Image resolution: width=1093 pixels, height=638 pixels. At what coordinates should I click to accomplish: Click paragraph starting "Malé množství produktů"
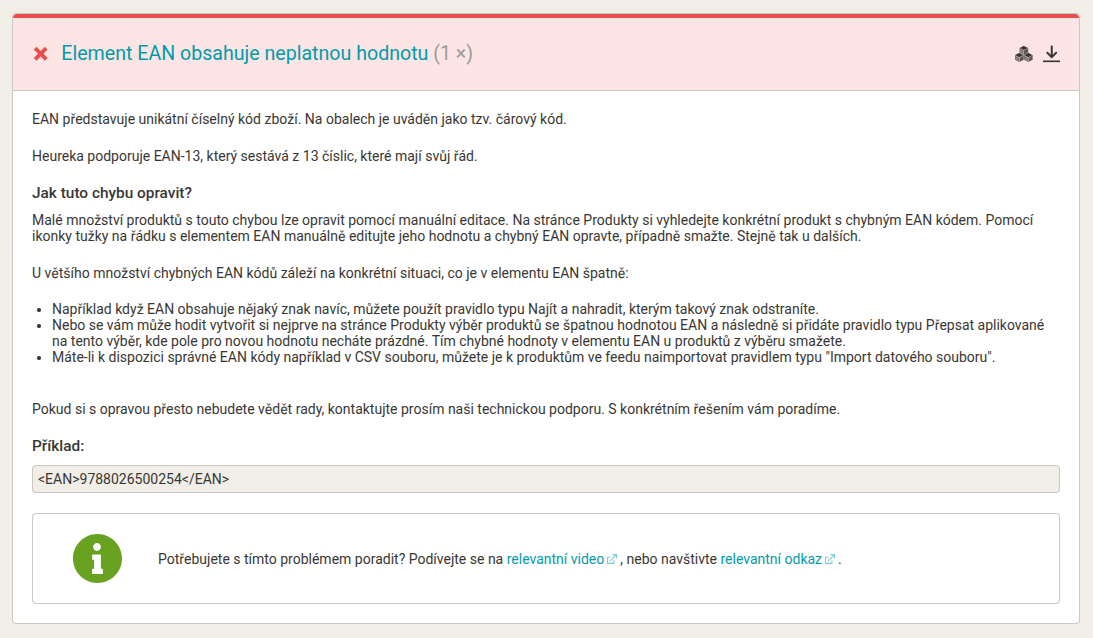tap(533, 228)
